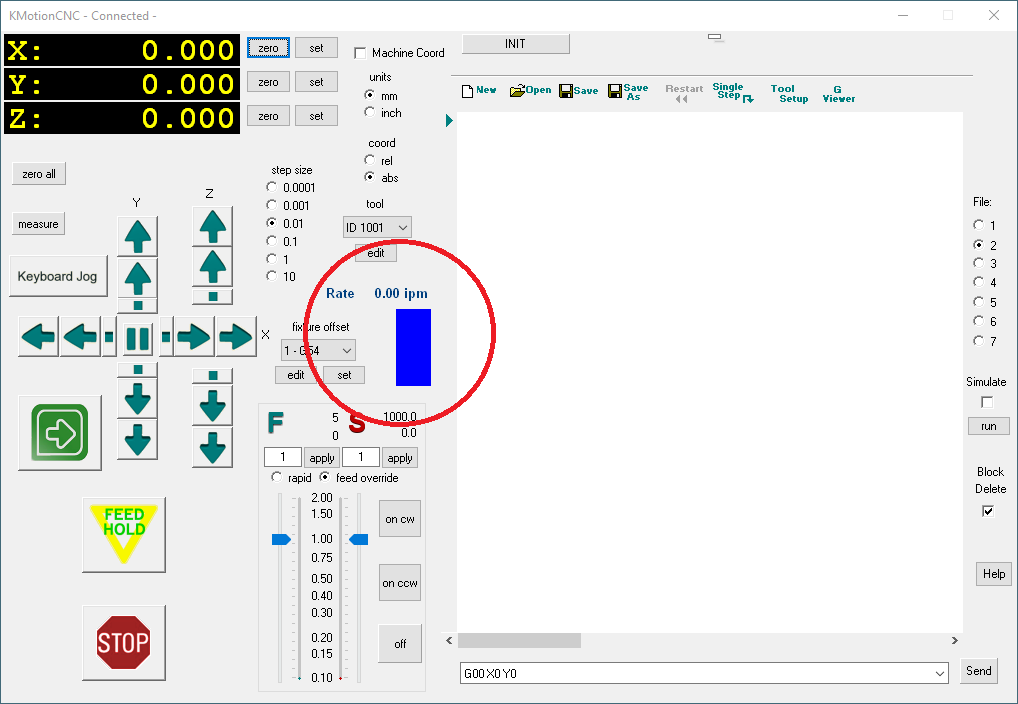Click the green cycle start arrow icon

pos(60,432)
